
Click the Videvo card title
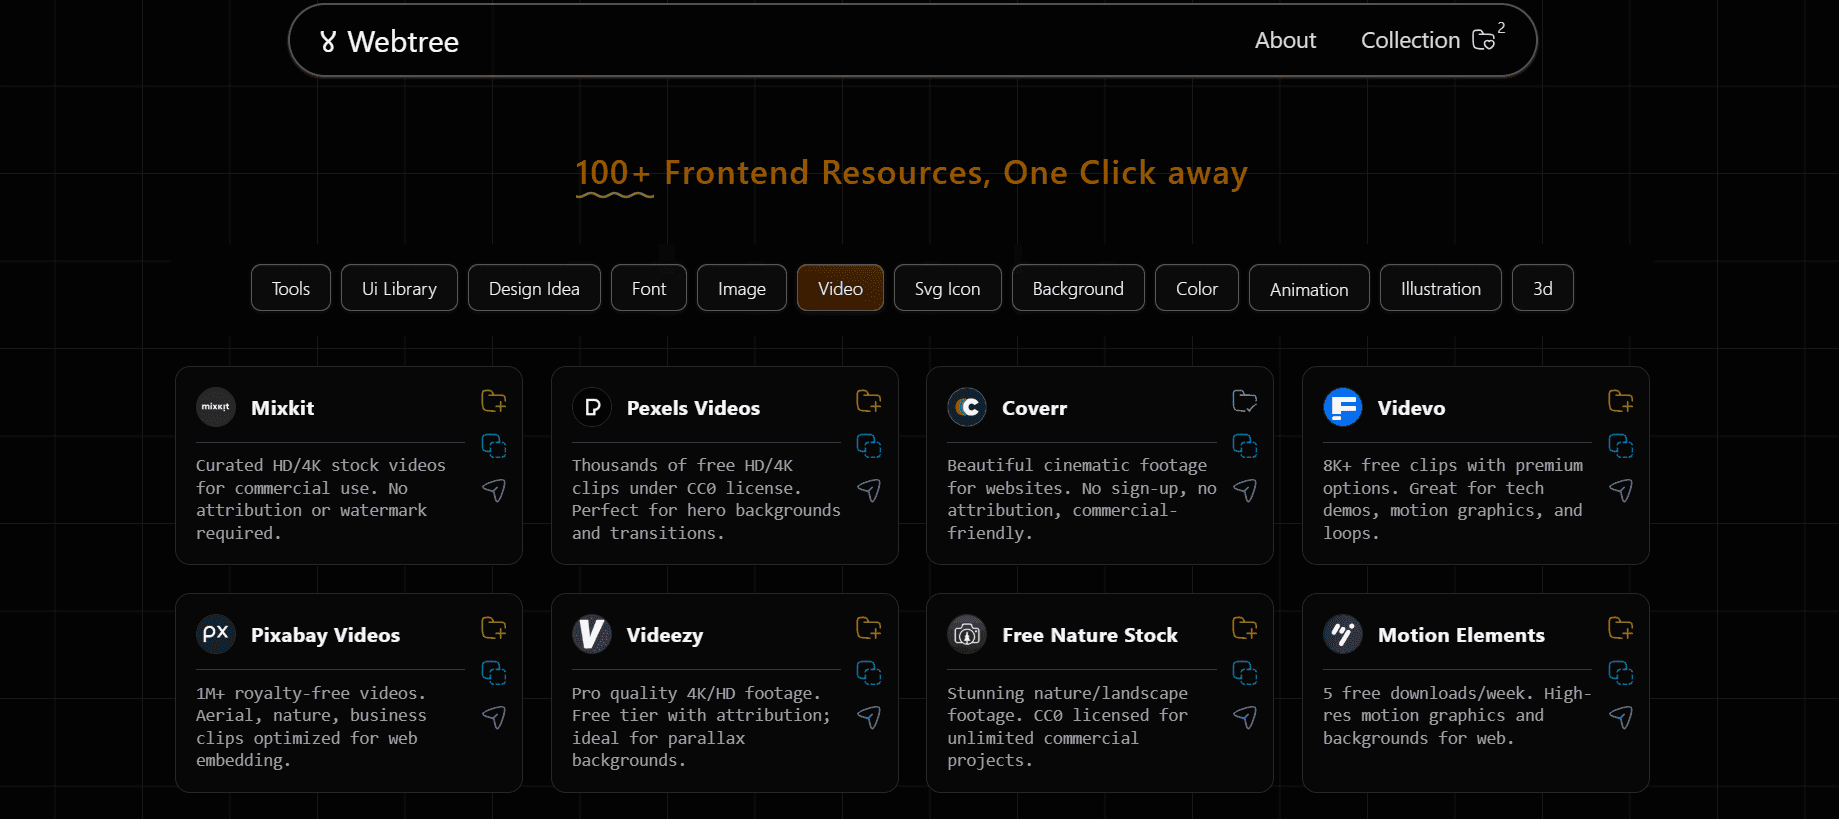1411,408
